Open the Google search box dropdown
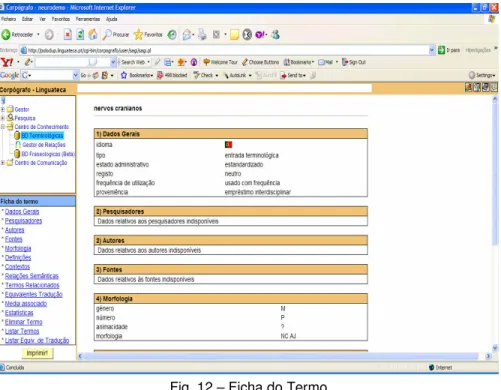501x390 pixels. pyautogui.click(x=76, y=75)
